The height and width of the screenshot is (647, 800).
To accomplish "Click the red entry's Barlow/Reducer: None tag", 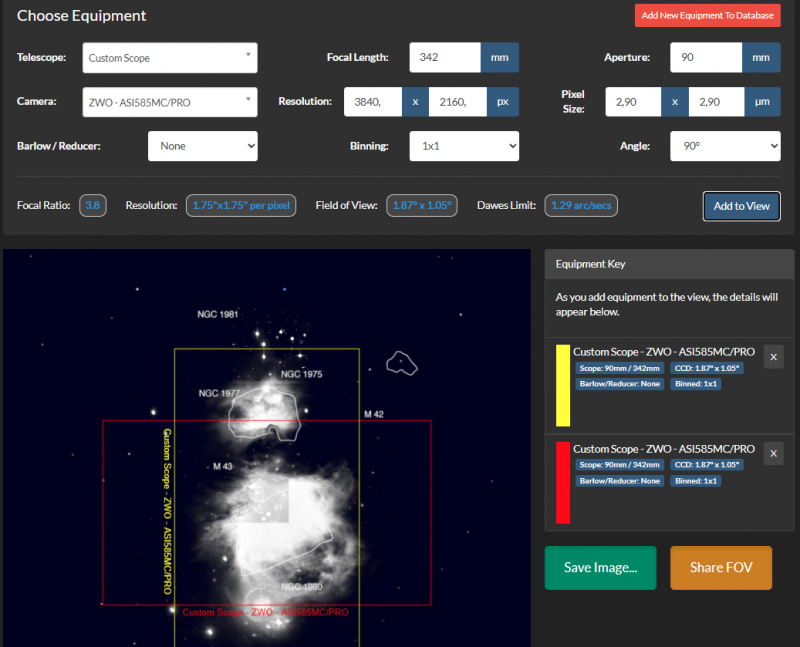I will 619,481.
